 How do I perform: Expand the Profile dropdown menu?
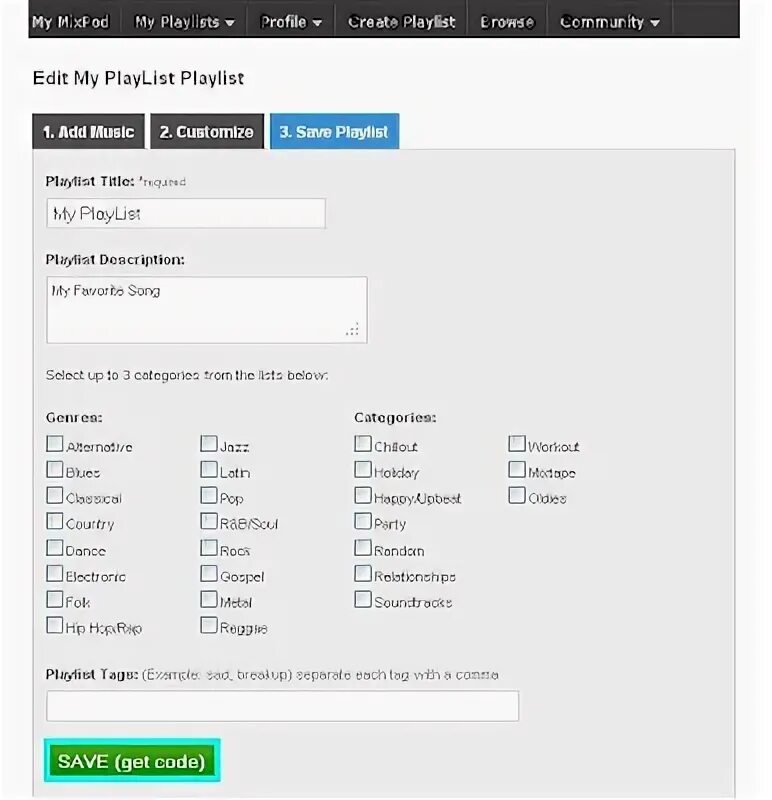(291, 22)
